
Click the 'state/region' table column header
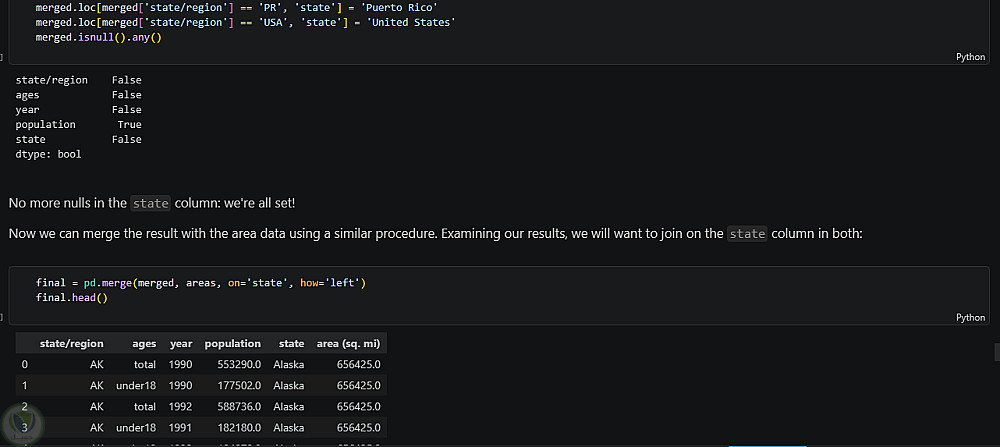tap(71, 344)
